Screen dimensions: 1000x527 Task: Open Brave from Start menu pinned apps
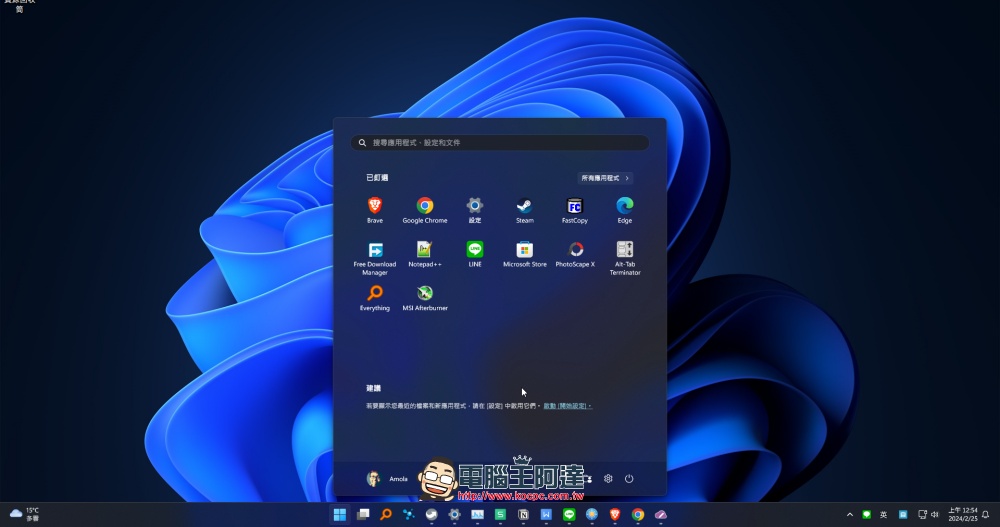pos(374,210)
